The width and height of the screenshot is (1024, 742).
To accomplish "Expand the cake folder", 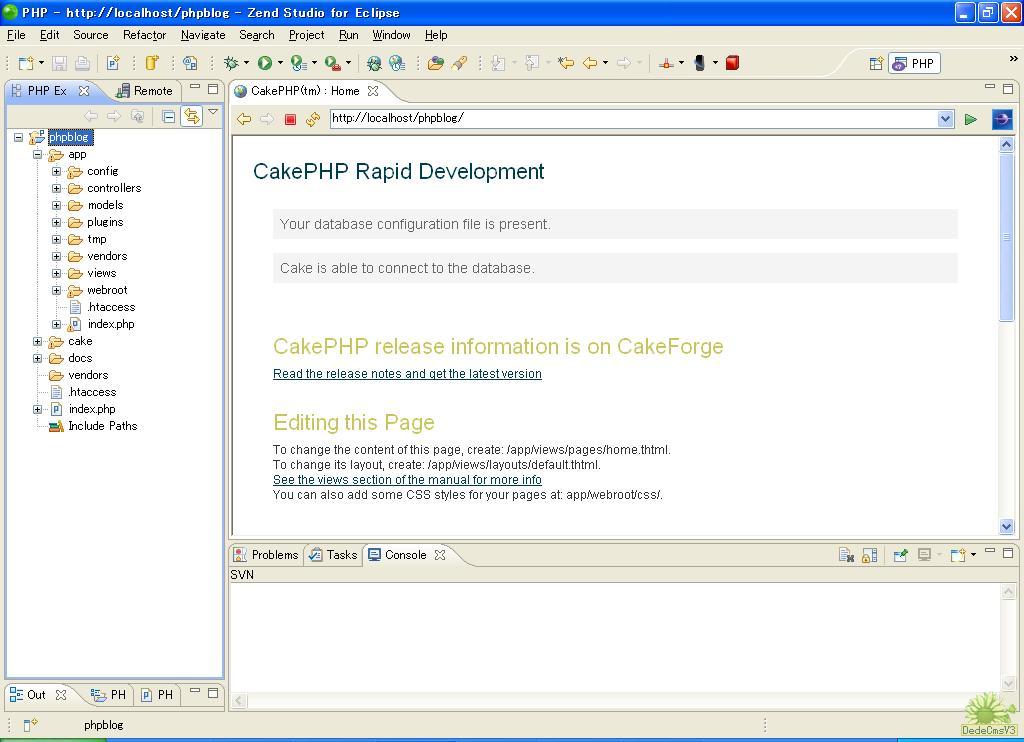I will click(x=38, y=342).
